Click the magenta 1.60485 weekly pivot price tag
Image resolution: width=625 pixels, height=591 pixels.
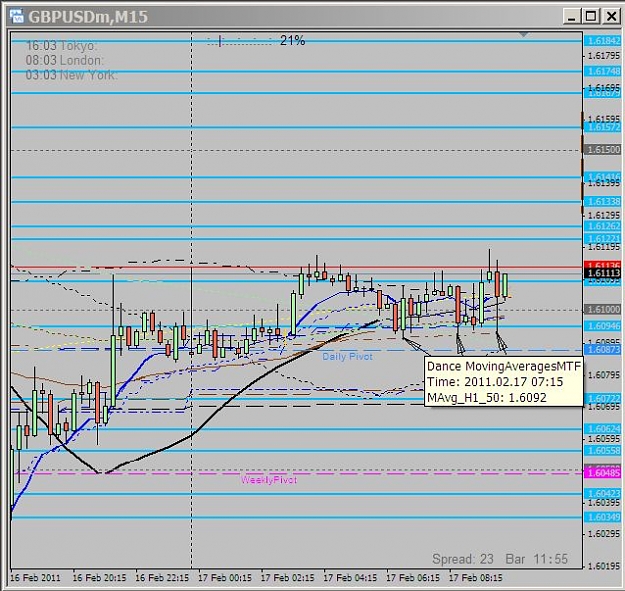click(x=603, y=473)
